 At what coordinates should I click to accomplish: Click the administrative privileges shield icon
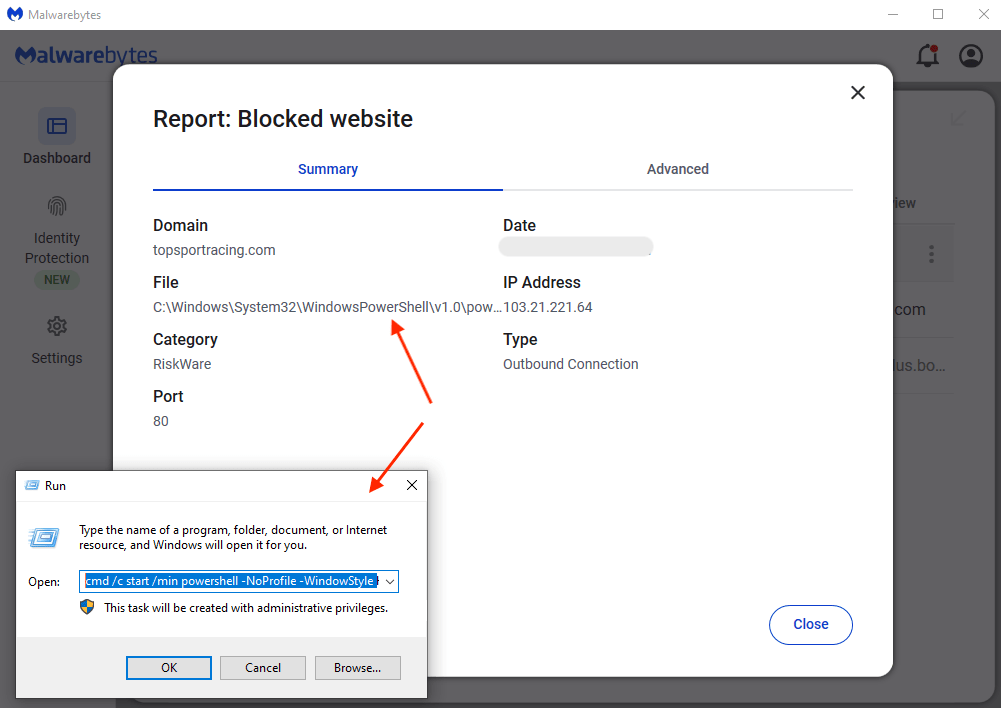point(87,607)
